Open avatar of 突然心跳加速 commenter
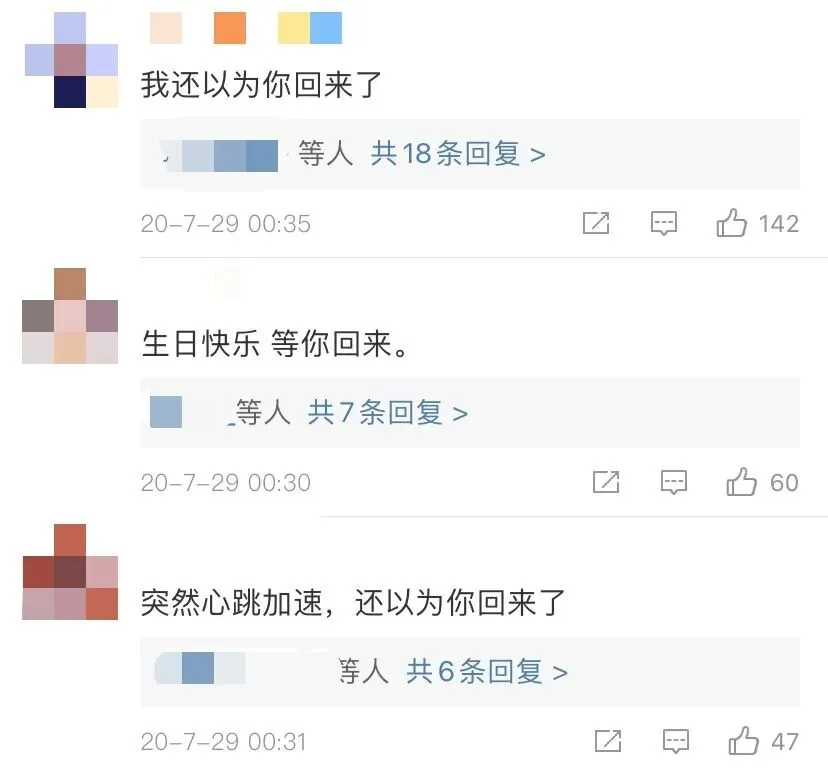The width and height of the screenshot is (828, 770). [x=70, y=572]
